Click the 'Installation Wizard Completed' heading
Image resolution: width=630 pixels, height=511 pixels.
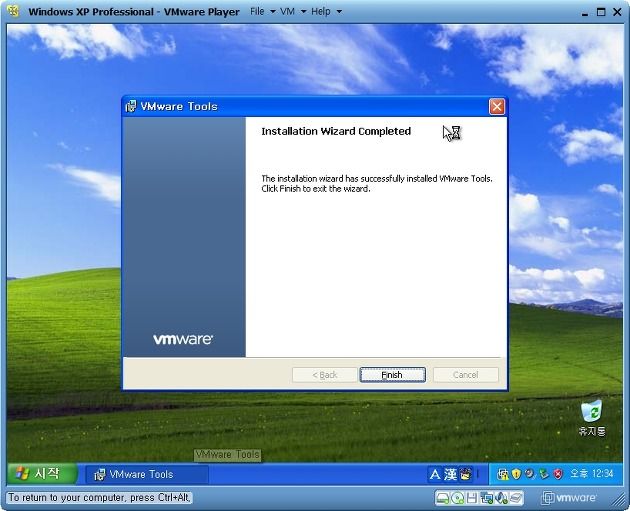tap(336, 131)
